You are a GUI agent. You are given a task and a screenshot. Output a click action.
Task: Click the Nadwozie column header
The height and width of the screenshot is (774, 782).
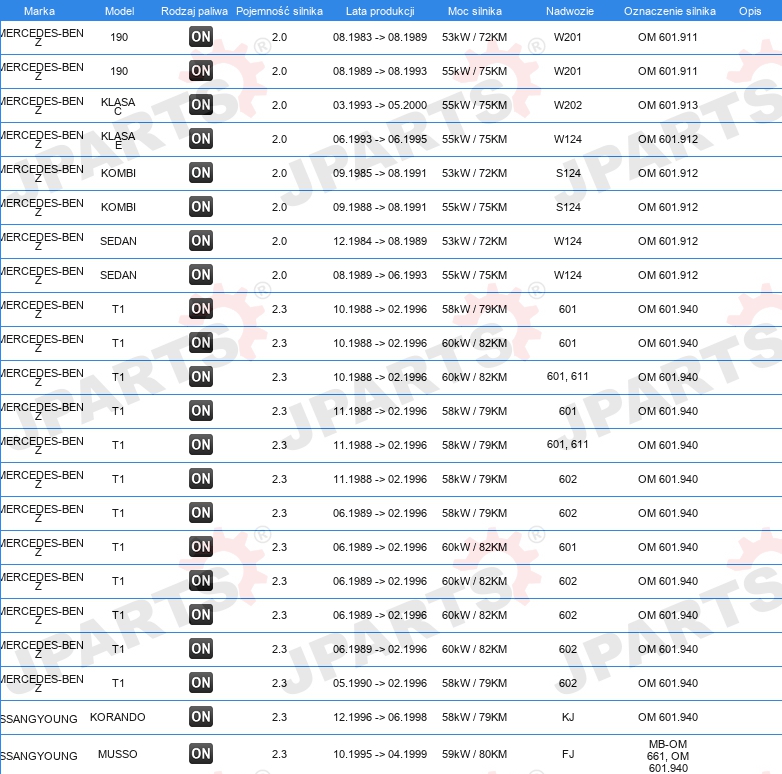pos(570,11)
